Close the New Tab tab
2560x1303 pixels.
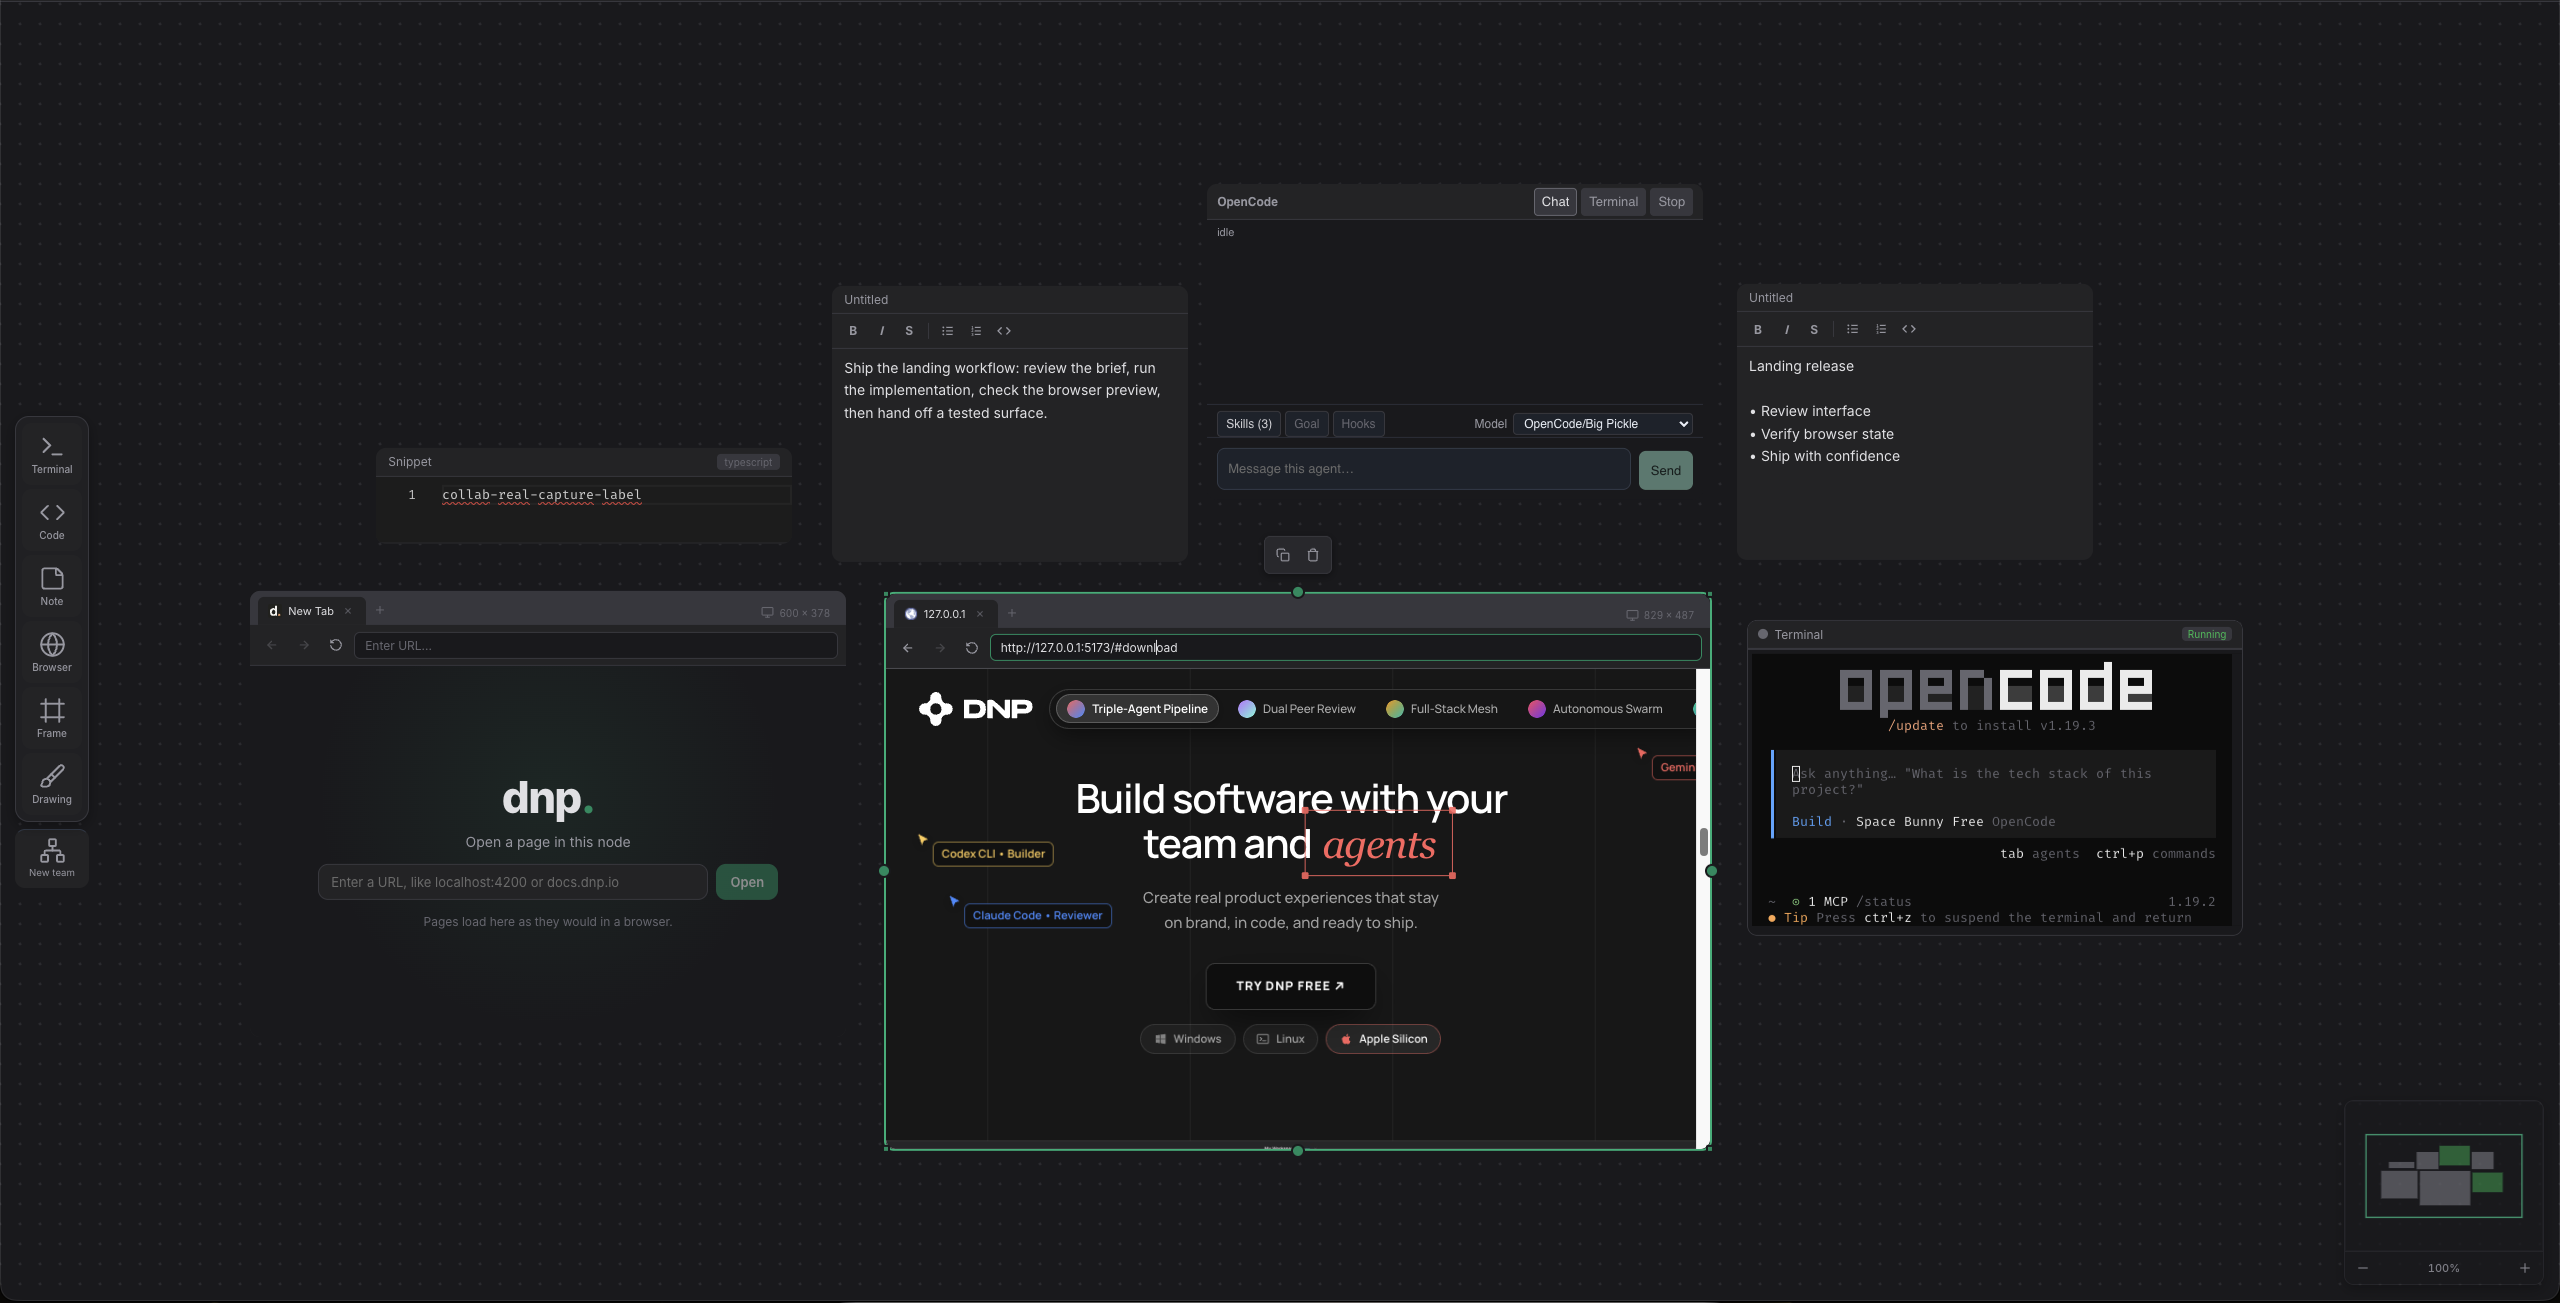point(348,611)
